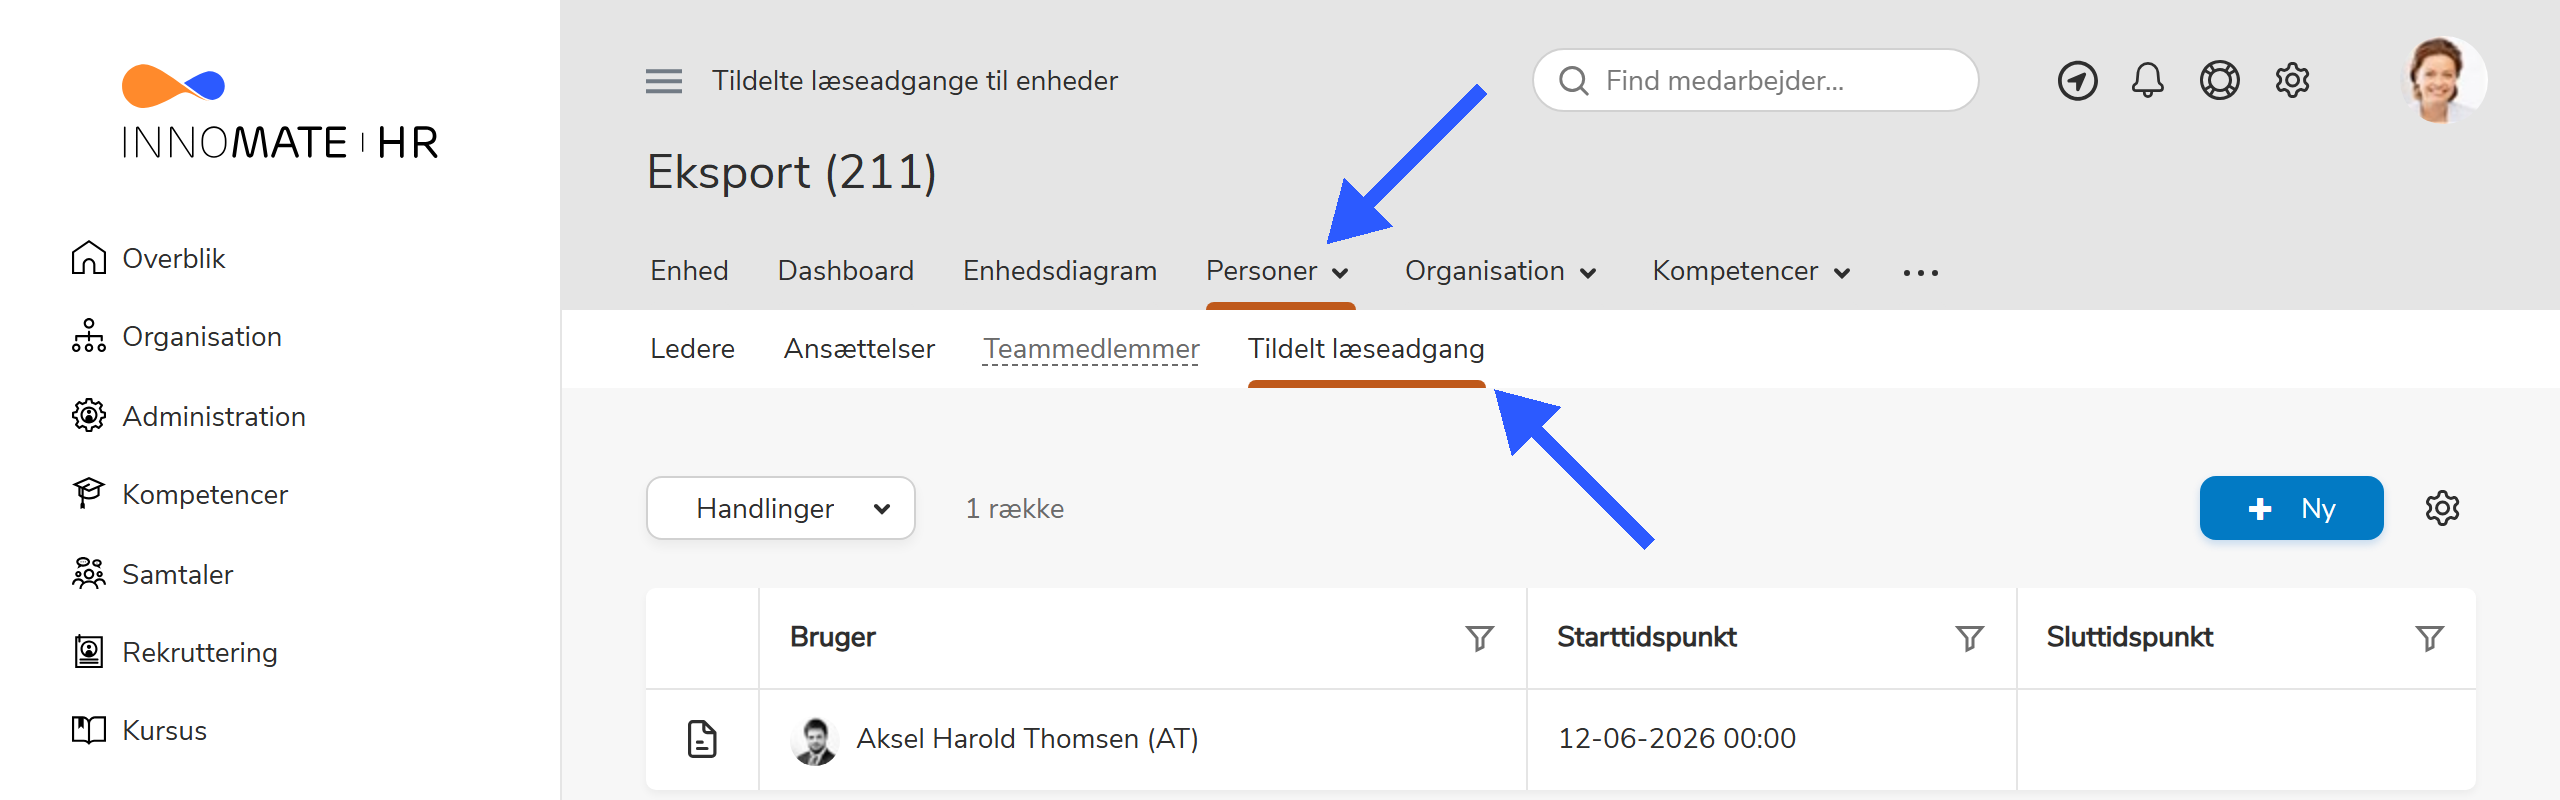The width and height of the screenshot is (2560, 800).
Task: Open Rekruttering from the sidebar icon
Action: click(x=90, y=652)
